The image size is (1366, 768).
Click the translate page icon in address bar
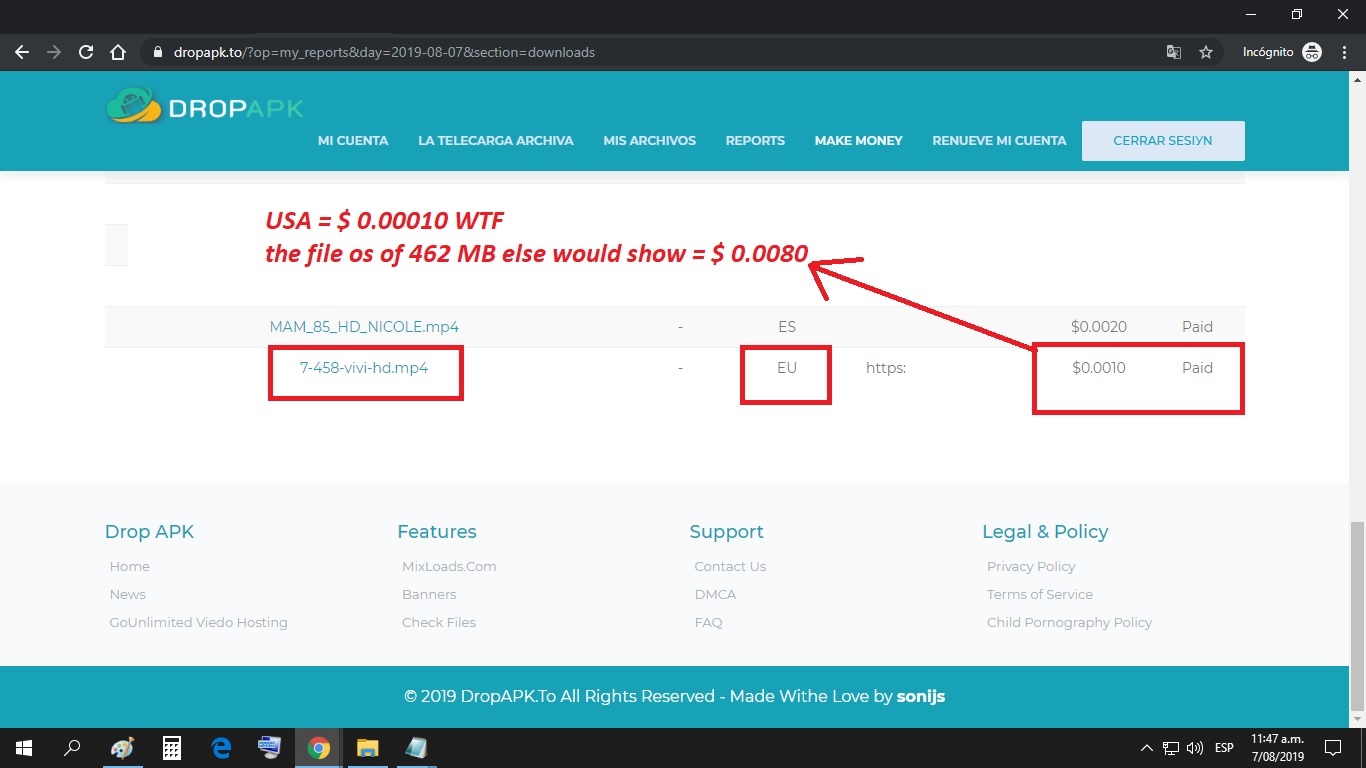coord(1174,52)
